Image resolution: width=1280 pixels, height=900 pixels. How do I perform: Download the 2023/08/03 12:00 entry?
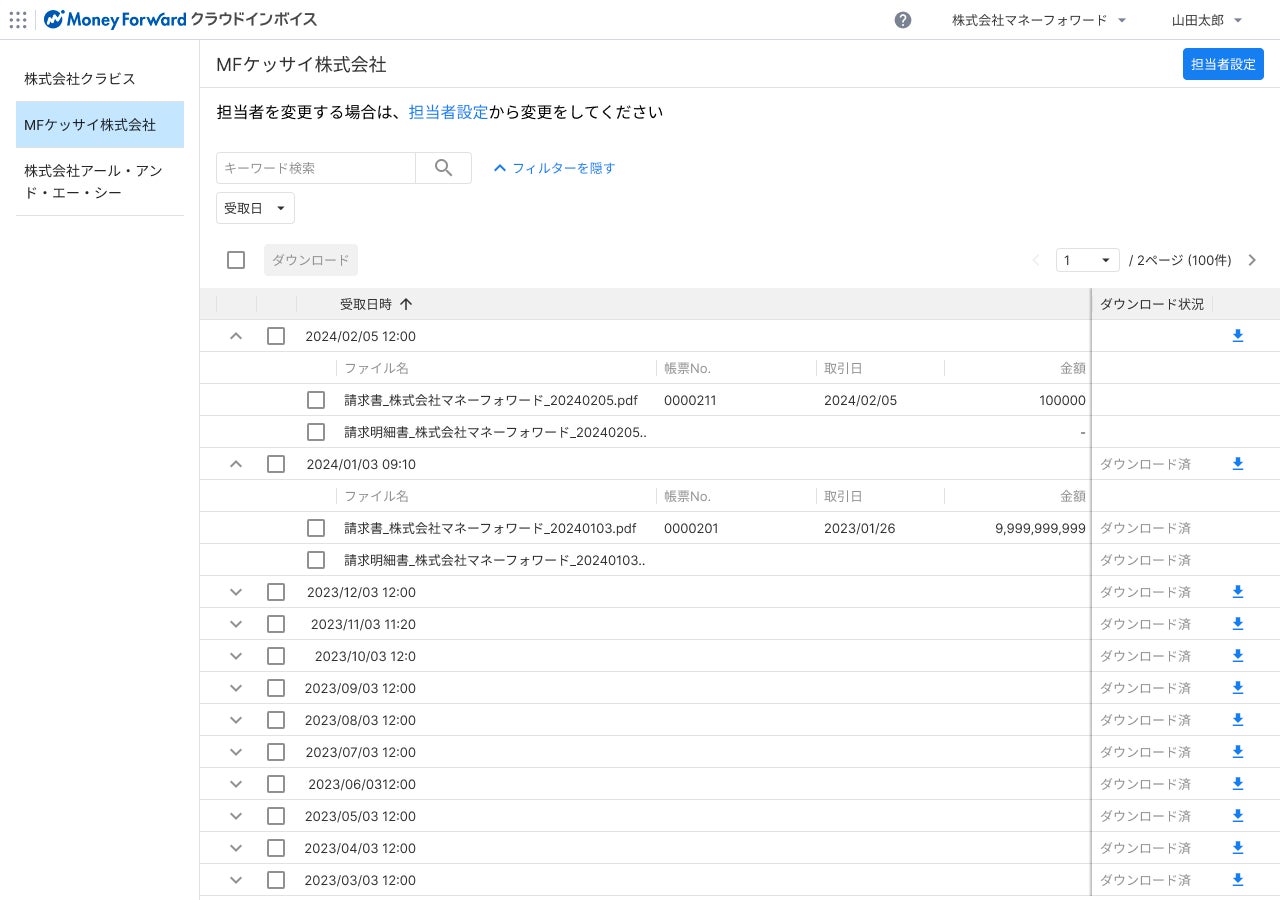click(1237, 720)
